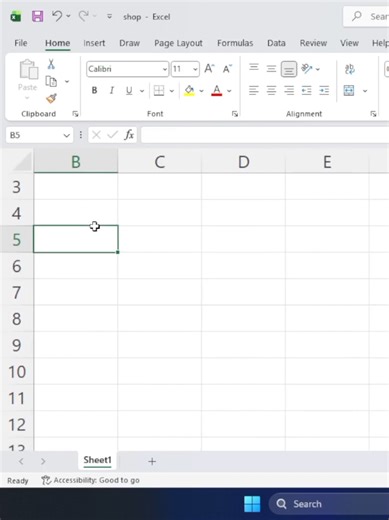The width and height of the screenshot is (389, 520).
Task: Open the Review tab
Action: tap(313, 43)
